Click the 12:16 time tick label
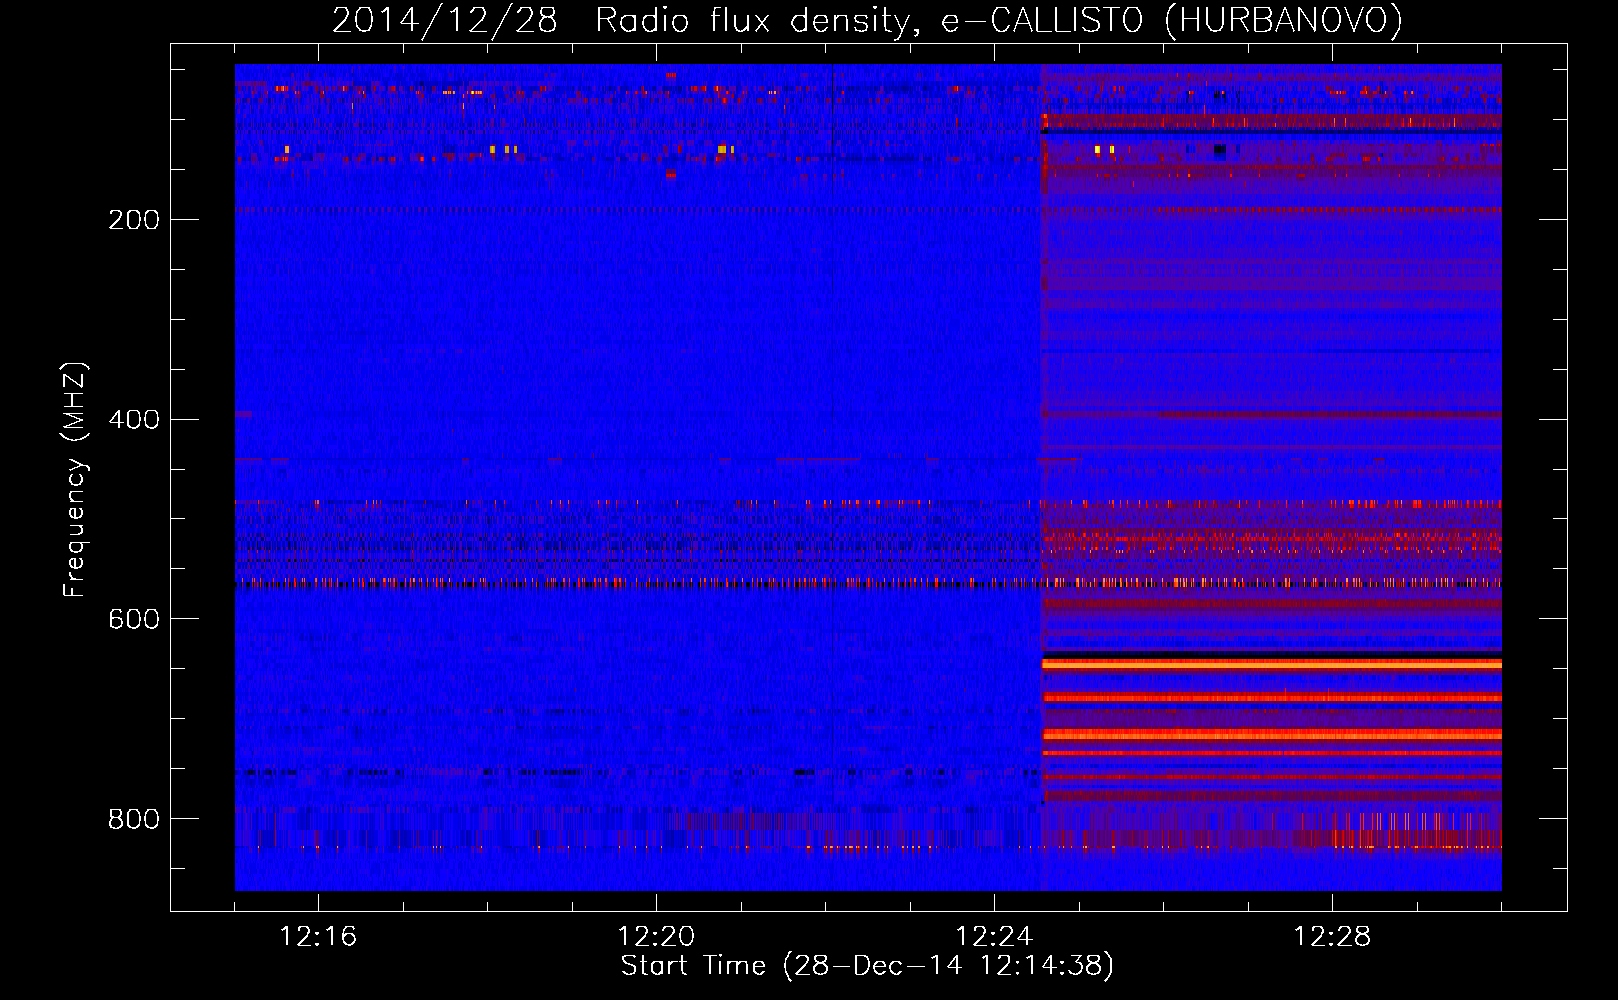The width and height of the screenshot is (1618, 1000). [x=318, y=937]
